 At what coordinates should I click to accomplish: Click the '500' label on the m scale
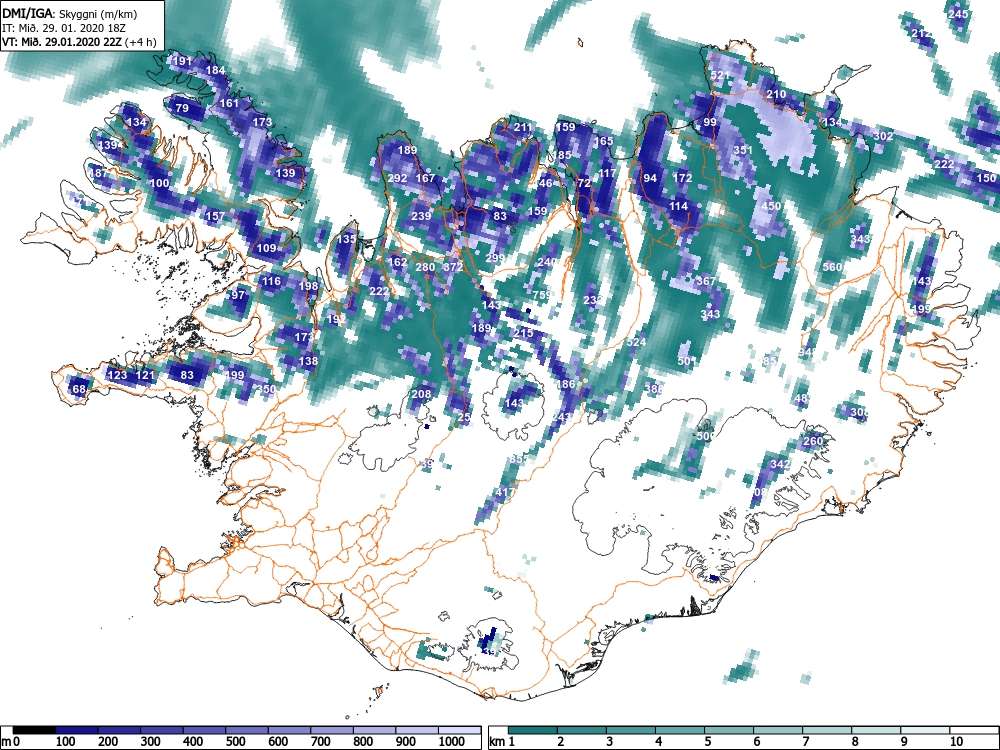tap(235, 742)
